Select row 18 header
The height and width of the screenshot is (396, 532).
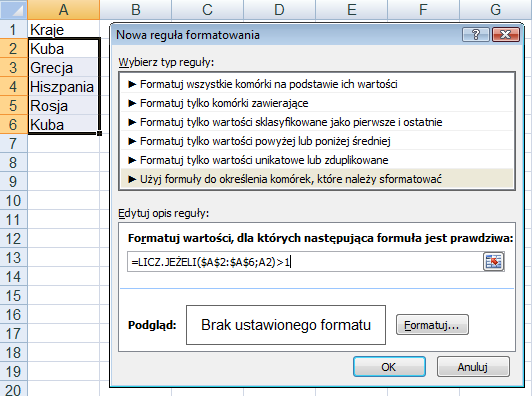[x=14, y=353]
